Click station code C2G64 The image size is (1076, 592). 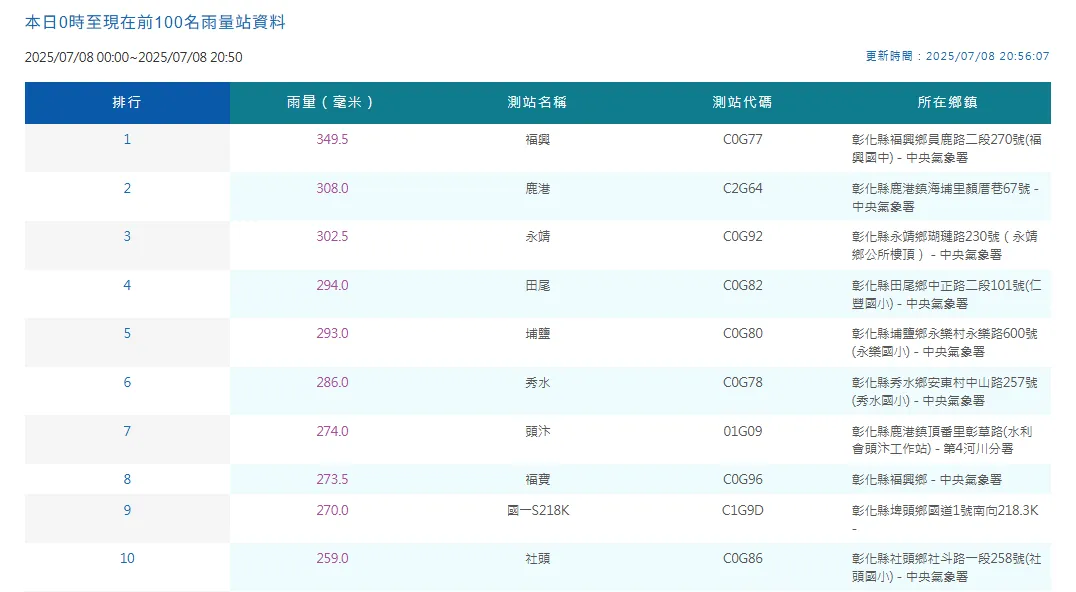[742, 189]
